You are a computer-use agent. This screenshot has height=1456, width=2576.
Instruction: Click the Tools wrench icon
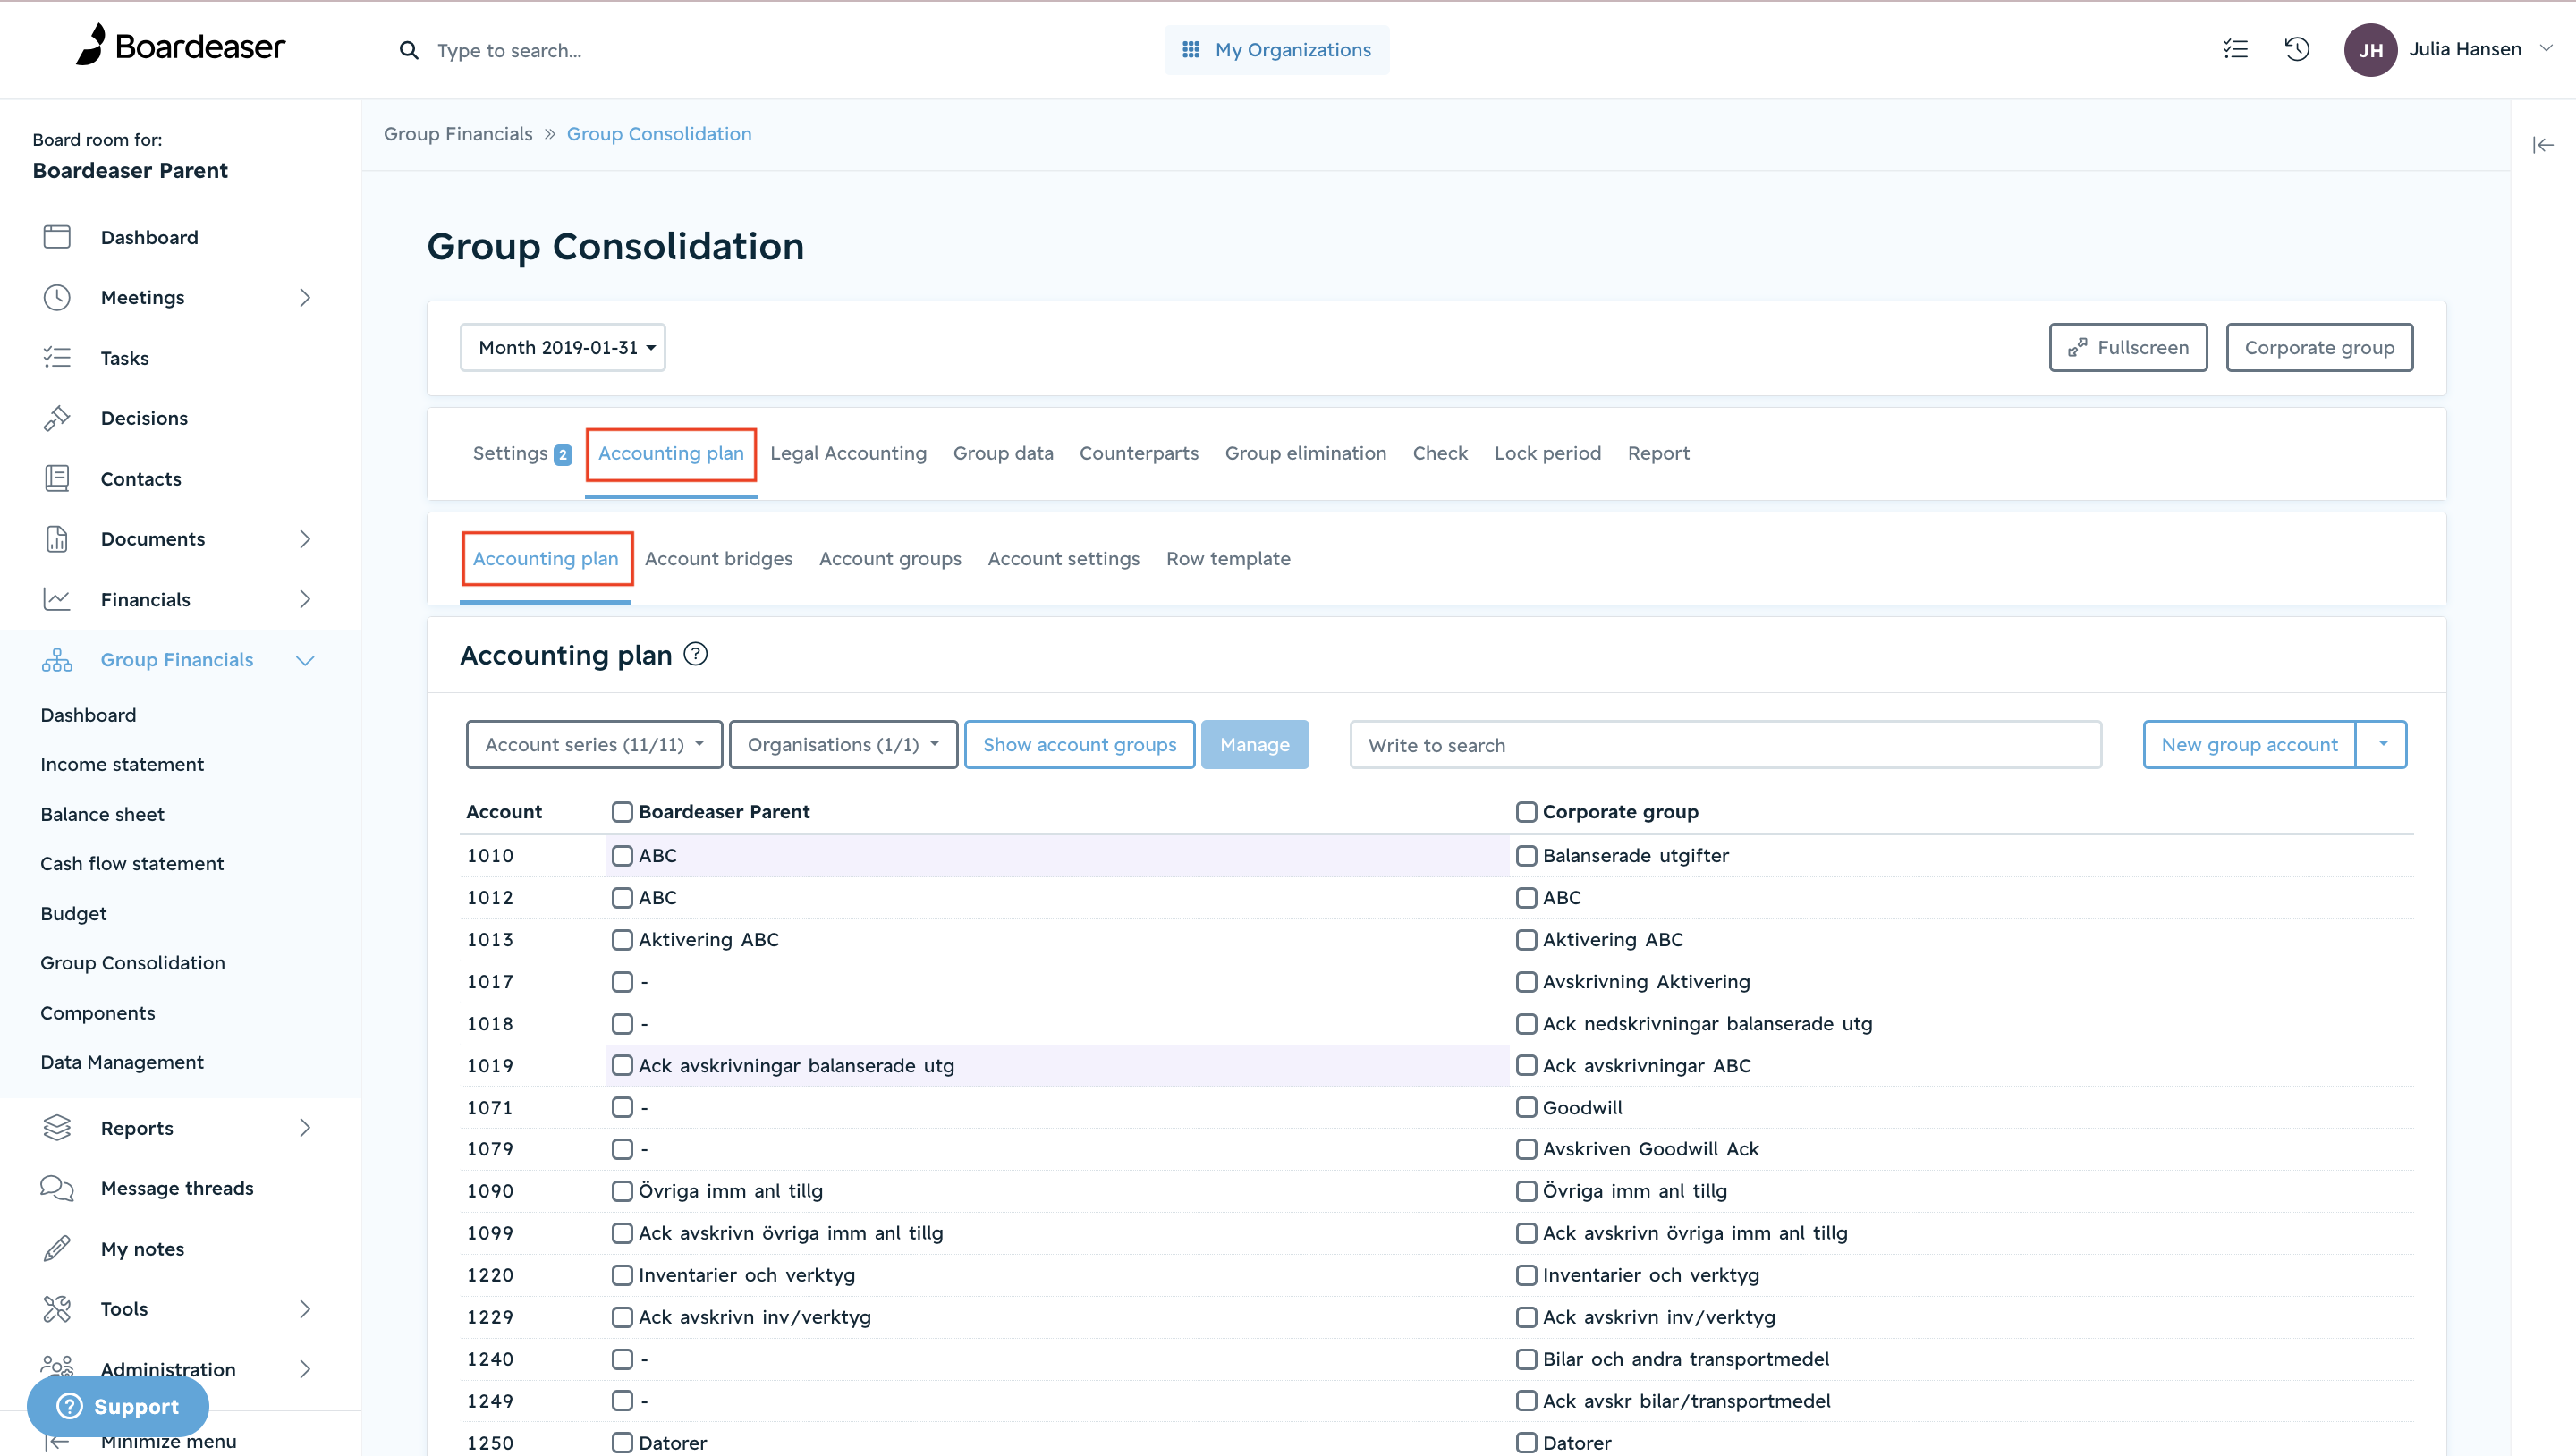pos(57,1309)
